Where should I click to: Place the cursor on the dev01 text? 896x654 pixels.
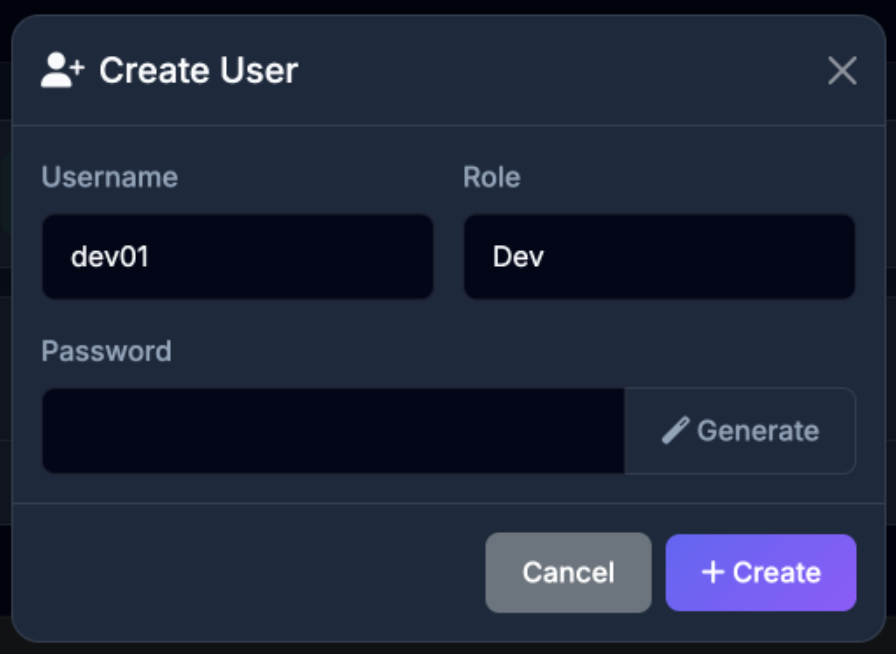coord(110,257)
